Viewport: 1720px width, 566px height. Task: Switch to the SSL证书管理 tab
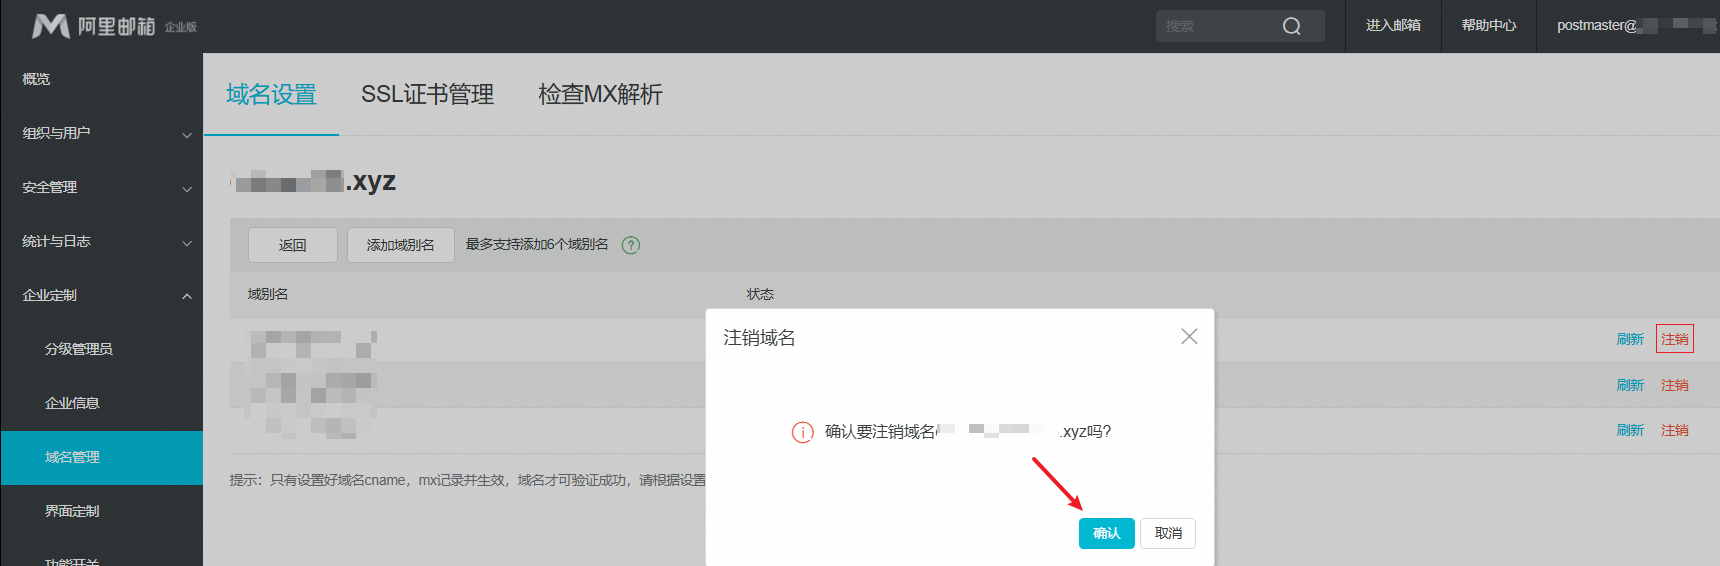(x=427, y=95)
